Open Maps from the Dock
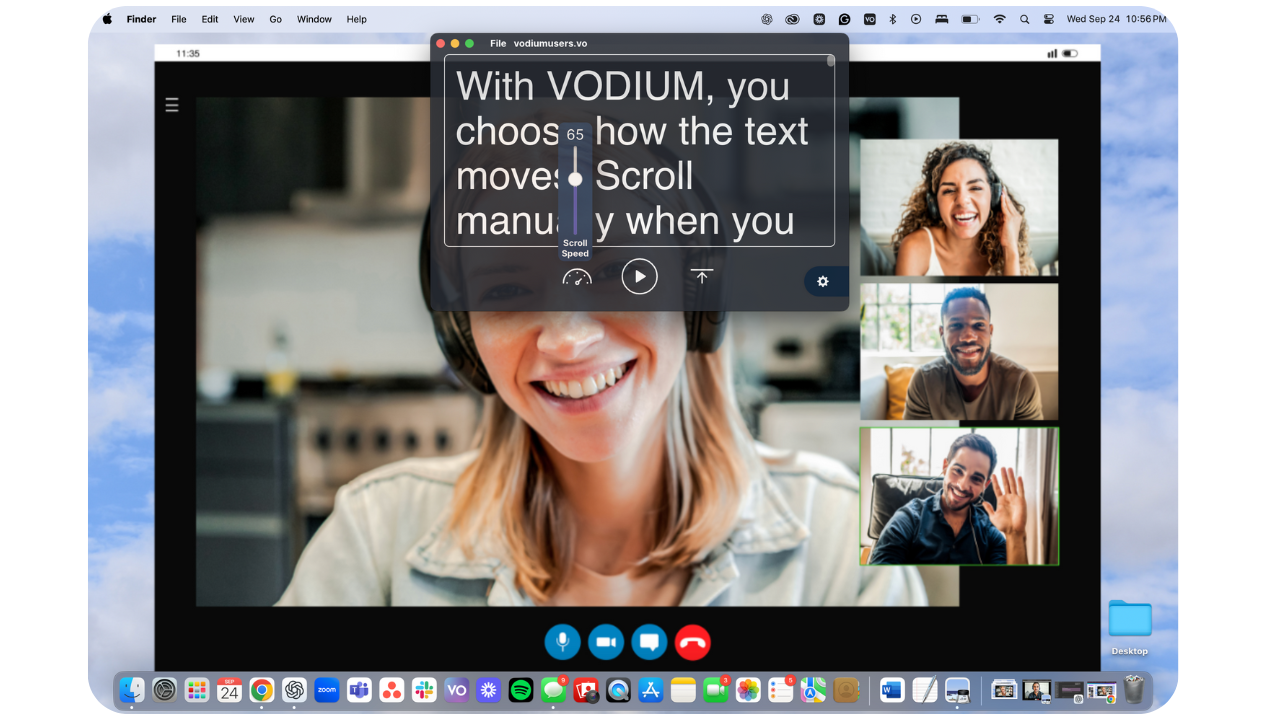Image resolution: width=1280 pixels, height=720 pixels. [x=813, y=690]
